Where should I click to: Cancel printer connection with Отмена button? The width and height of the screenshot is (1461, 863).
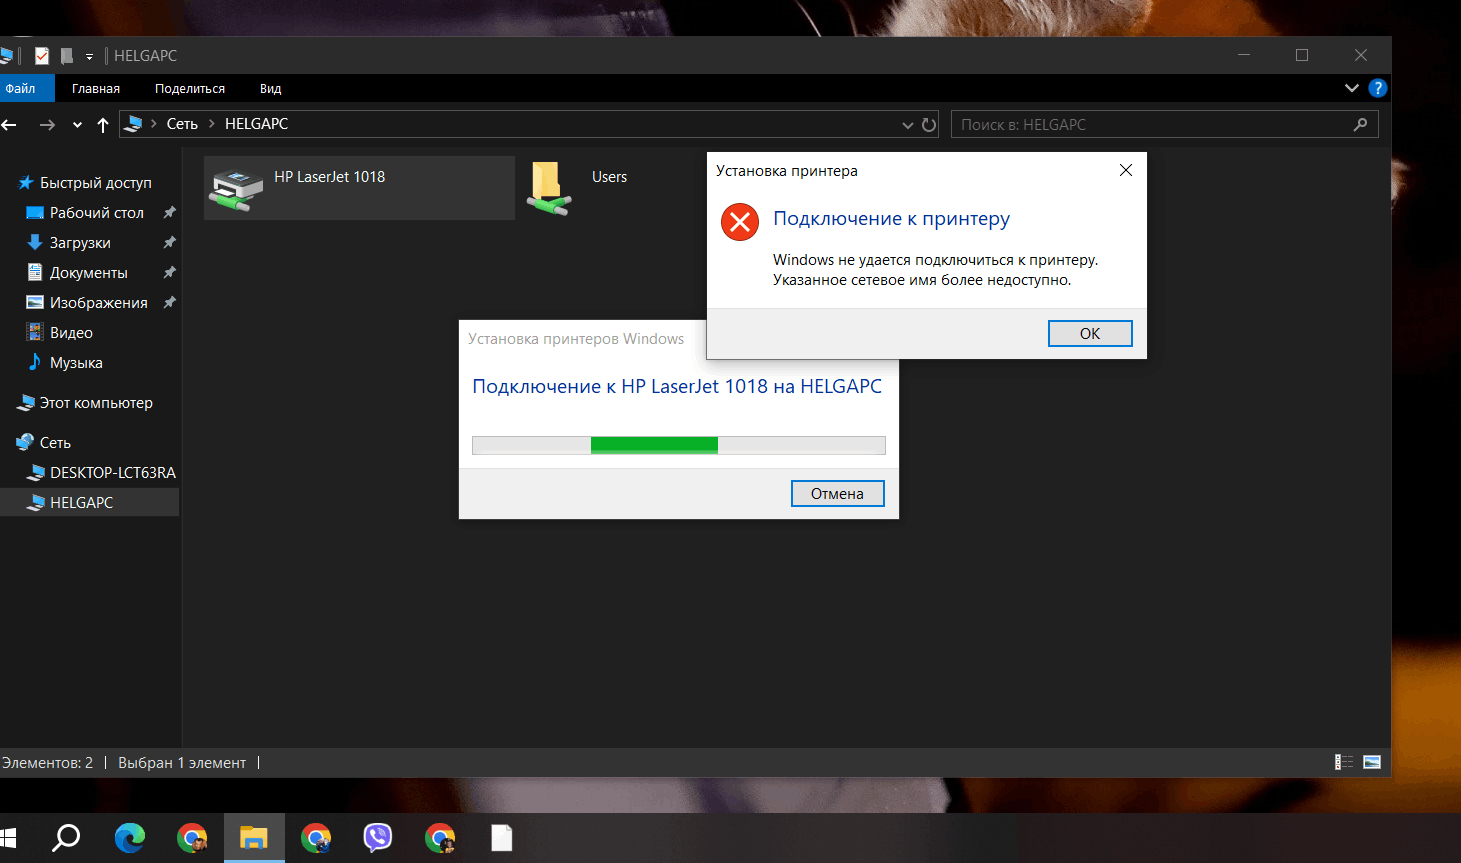coord(837,493)
